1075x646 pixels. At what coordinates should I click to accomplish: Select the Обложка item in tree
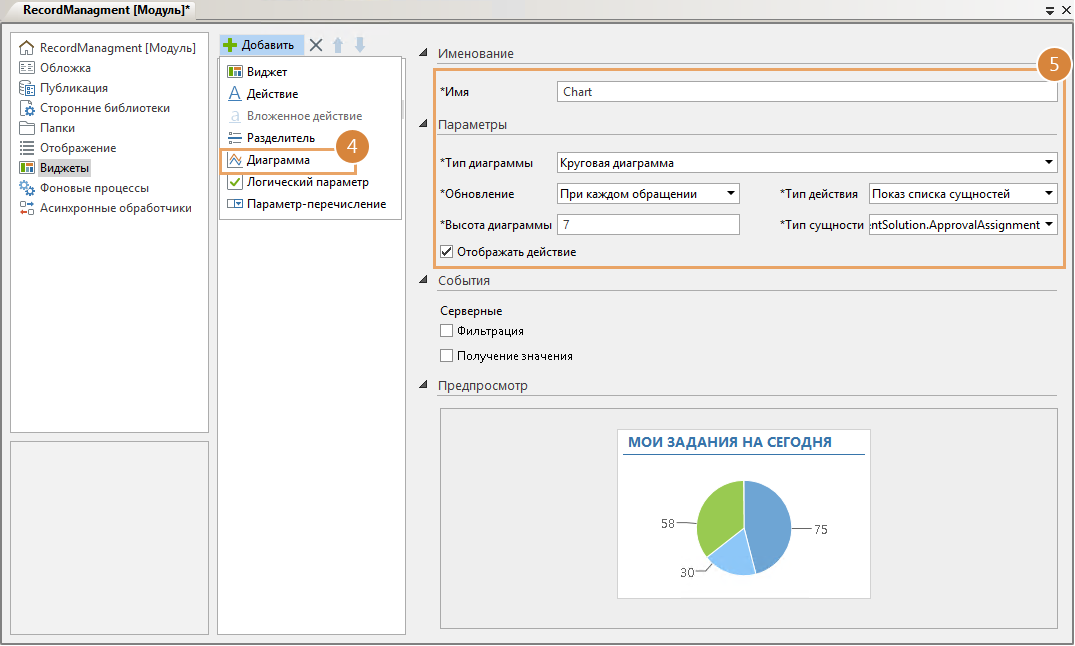point(65,68)
